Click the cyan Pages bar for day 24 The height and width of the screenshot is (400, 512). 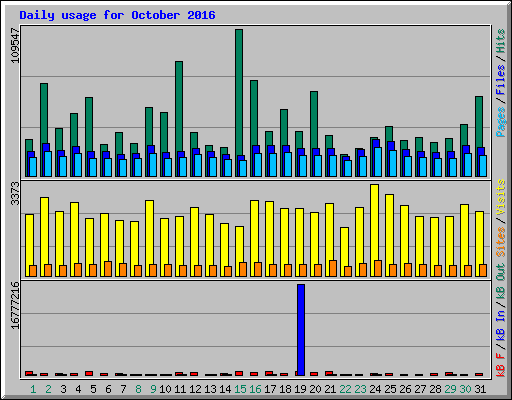click(378, 162)
